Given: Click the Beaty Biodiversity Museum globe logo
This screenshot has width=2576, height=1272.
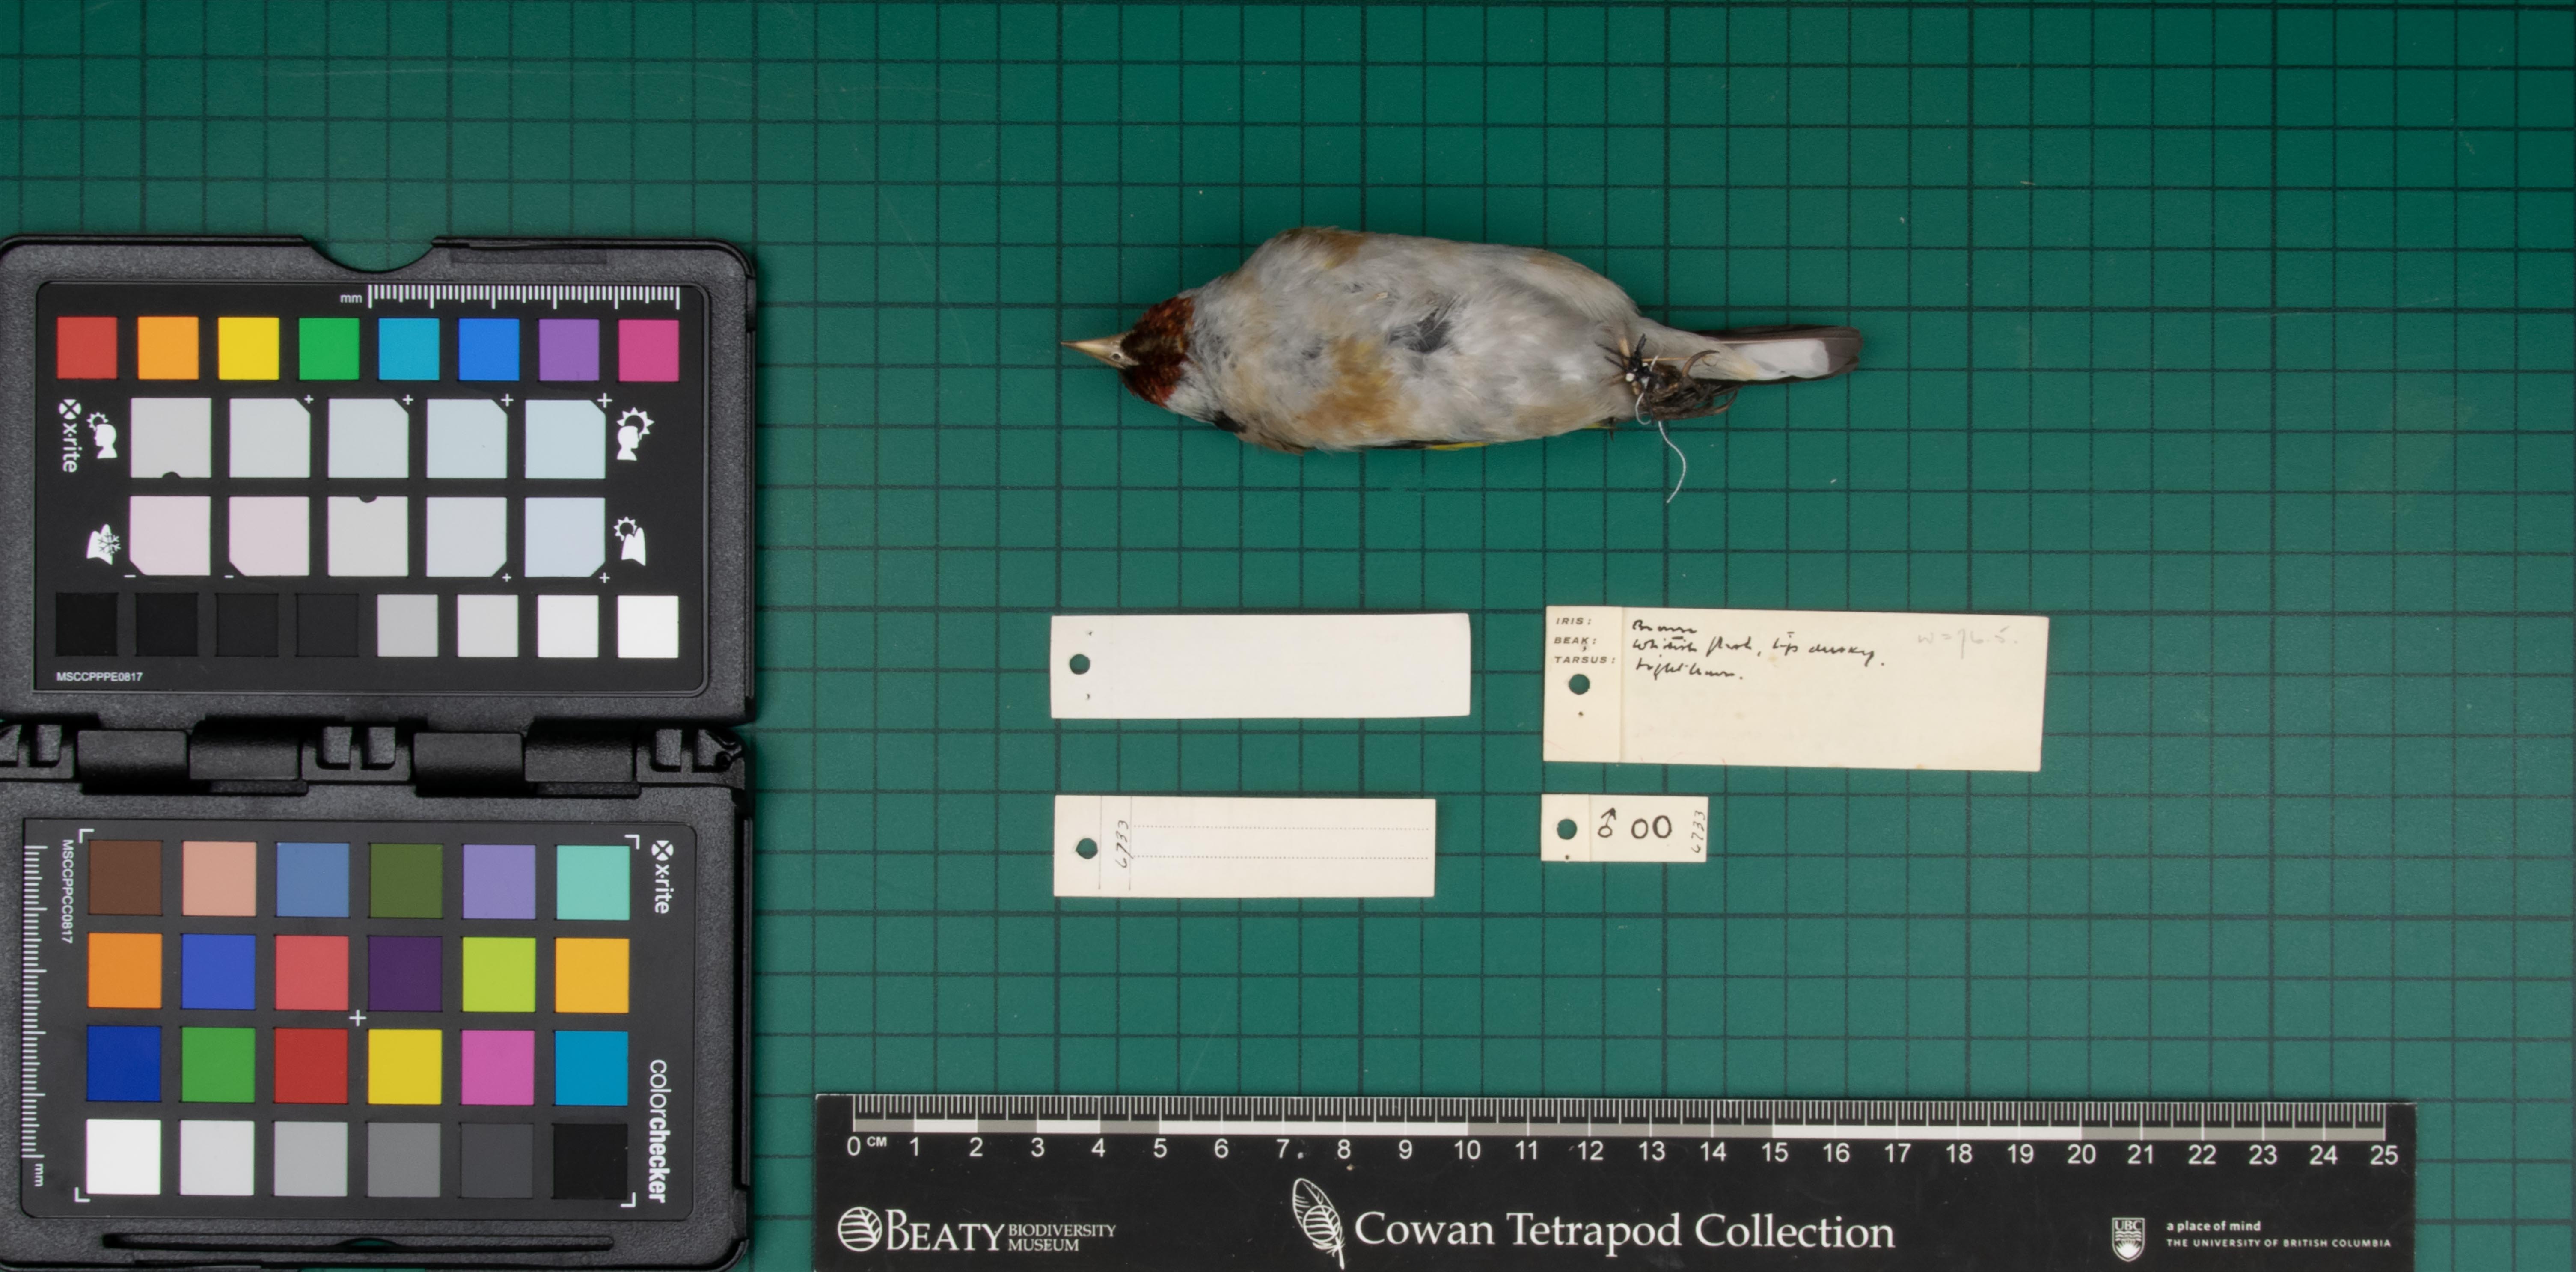Looking at the screenshot, I should click(859, 1229).
